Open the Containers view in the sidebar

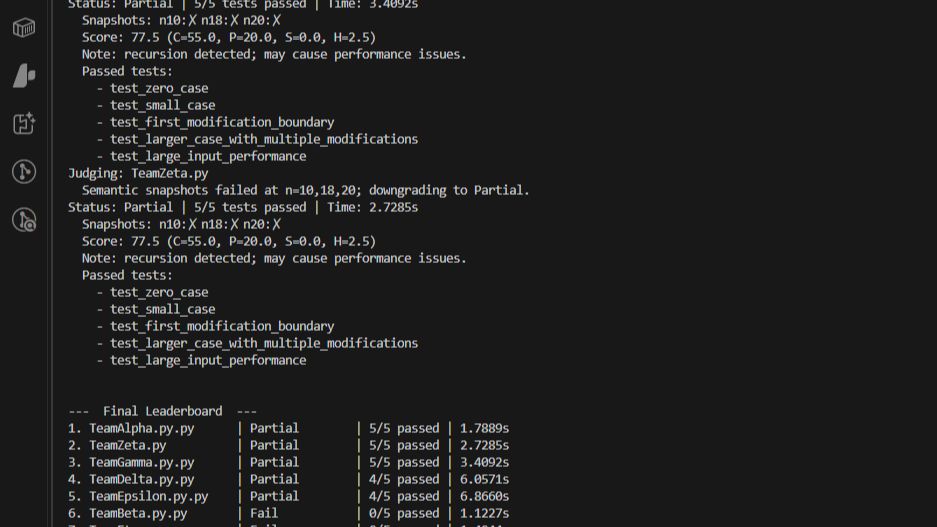[x=24, y=27]
